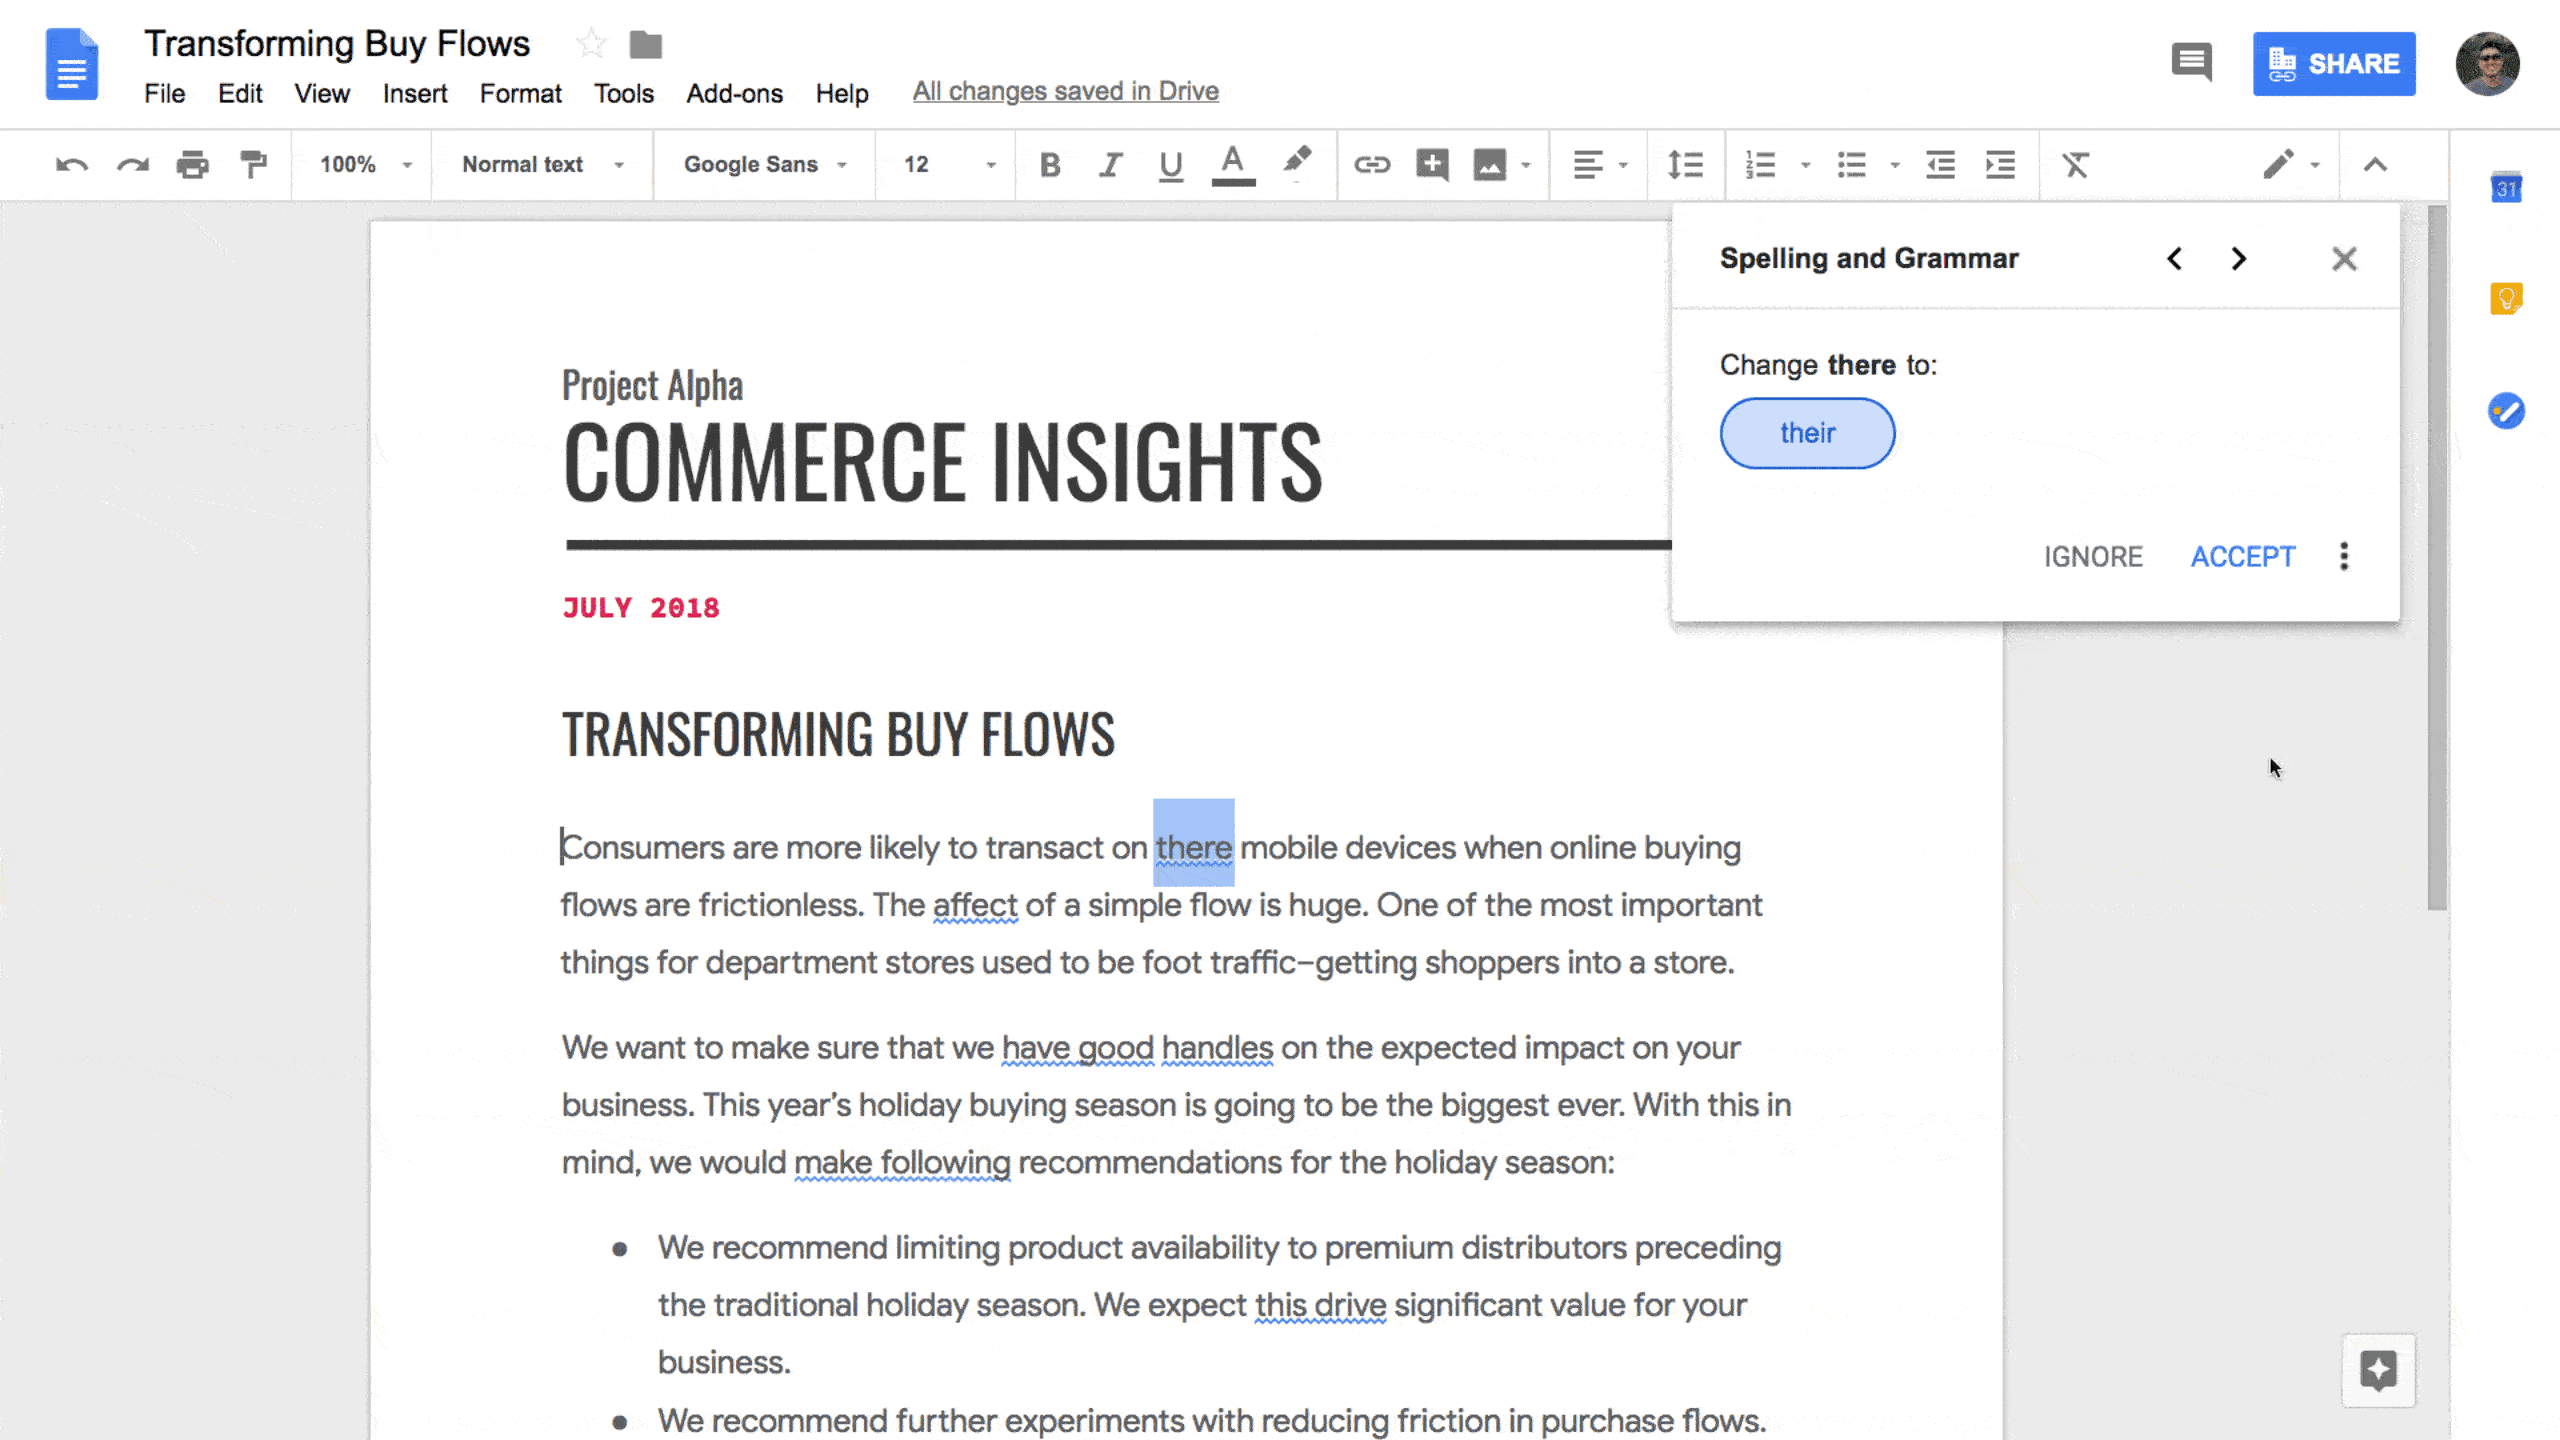
Task: Open the Tools menu
Action: 622,93
